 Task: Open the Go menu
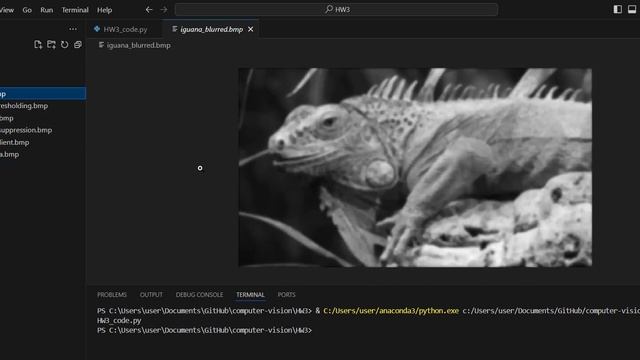coord(27,10)
